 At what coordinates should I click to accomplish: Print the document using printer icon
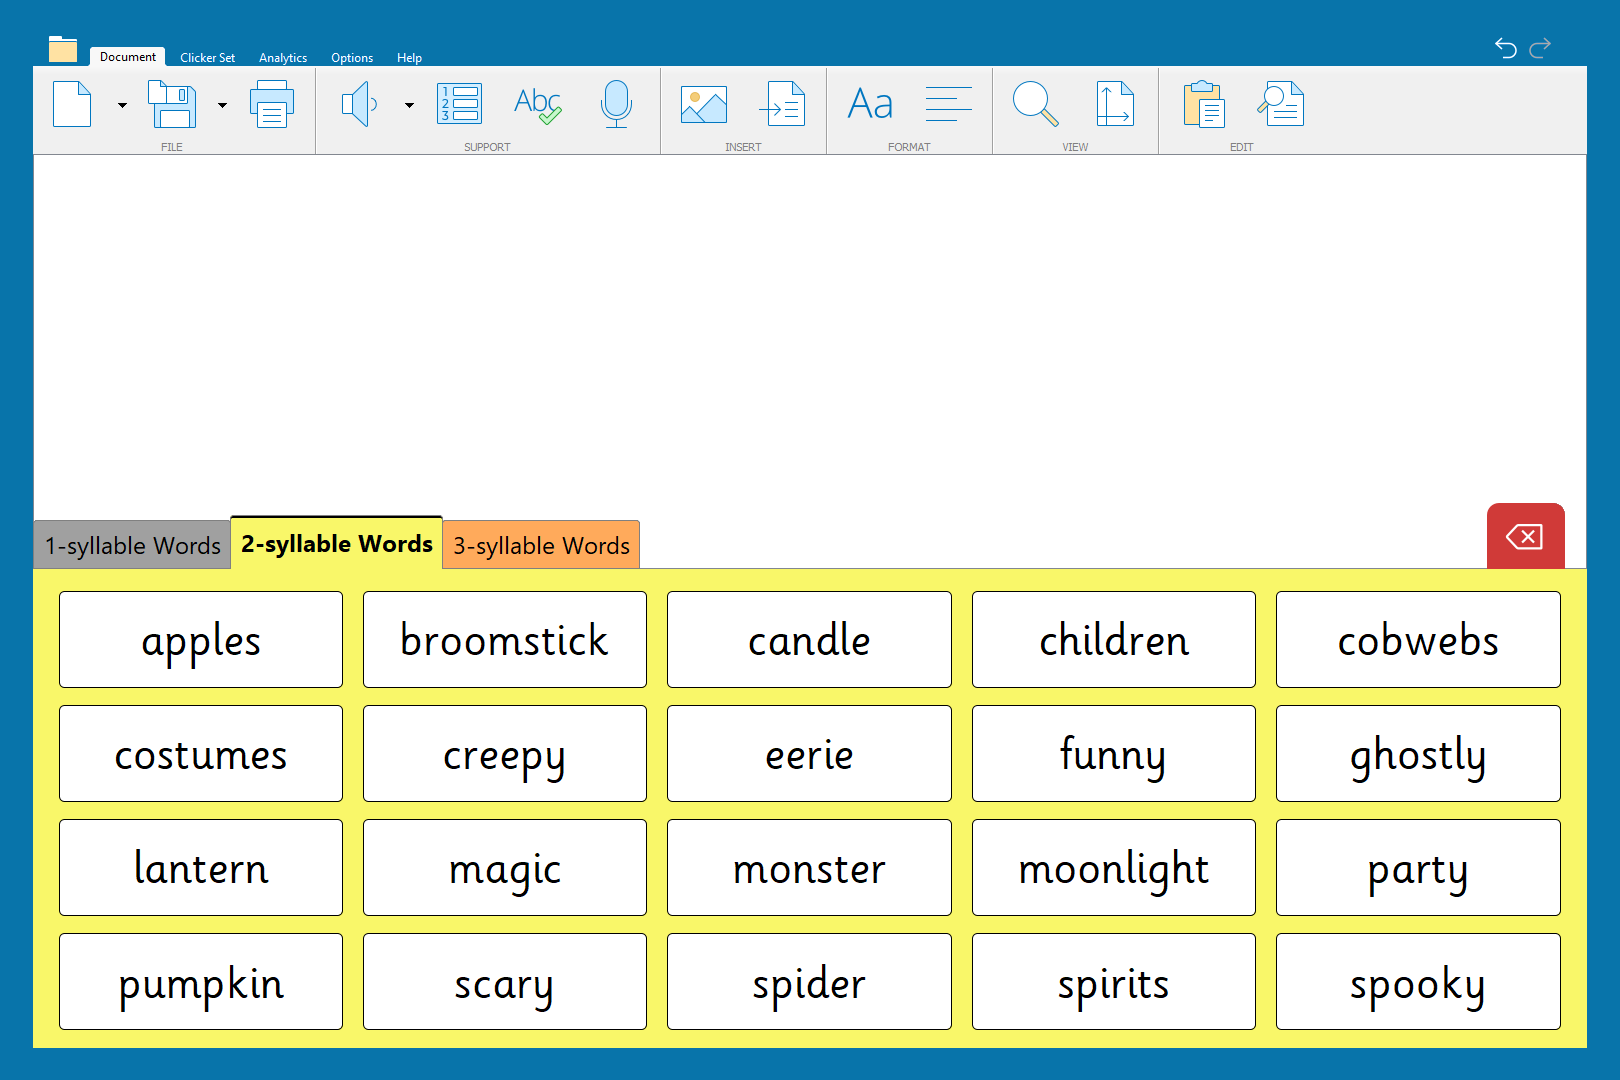click(271, 104)
